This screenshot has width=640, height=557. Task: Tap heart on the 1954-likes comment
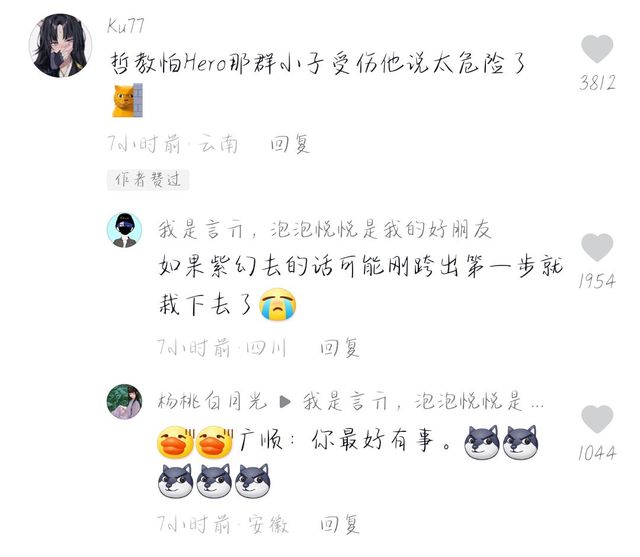597,247
